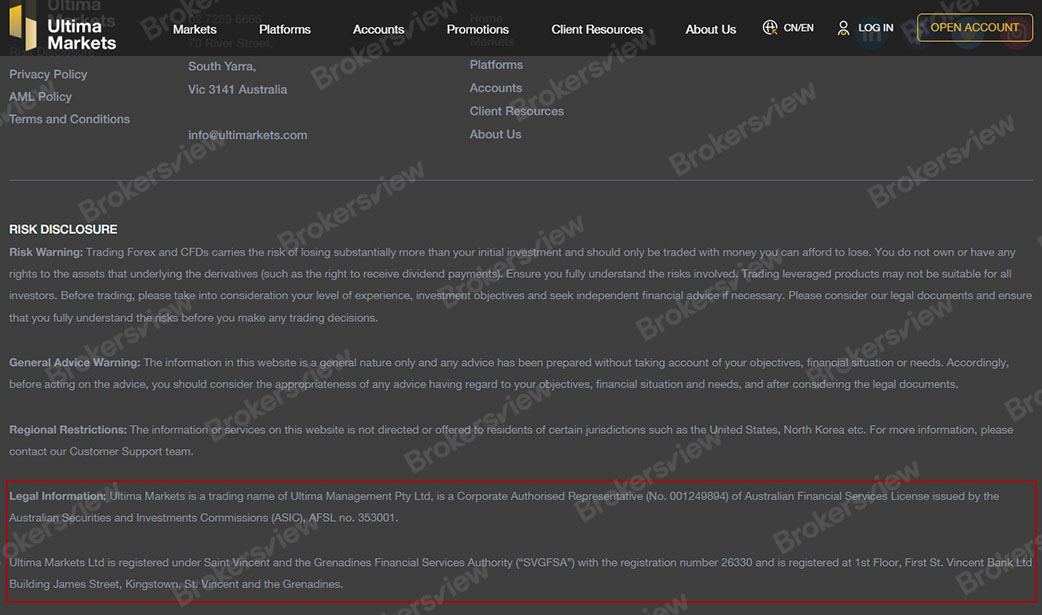Open the Privacy Policy link
This screenshot has height=615, width=1042.
(48, 74)
